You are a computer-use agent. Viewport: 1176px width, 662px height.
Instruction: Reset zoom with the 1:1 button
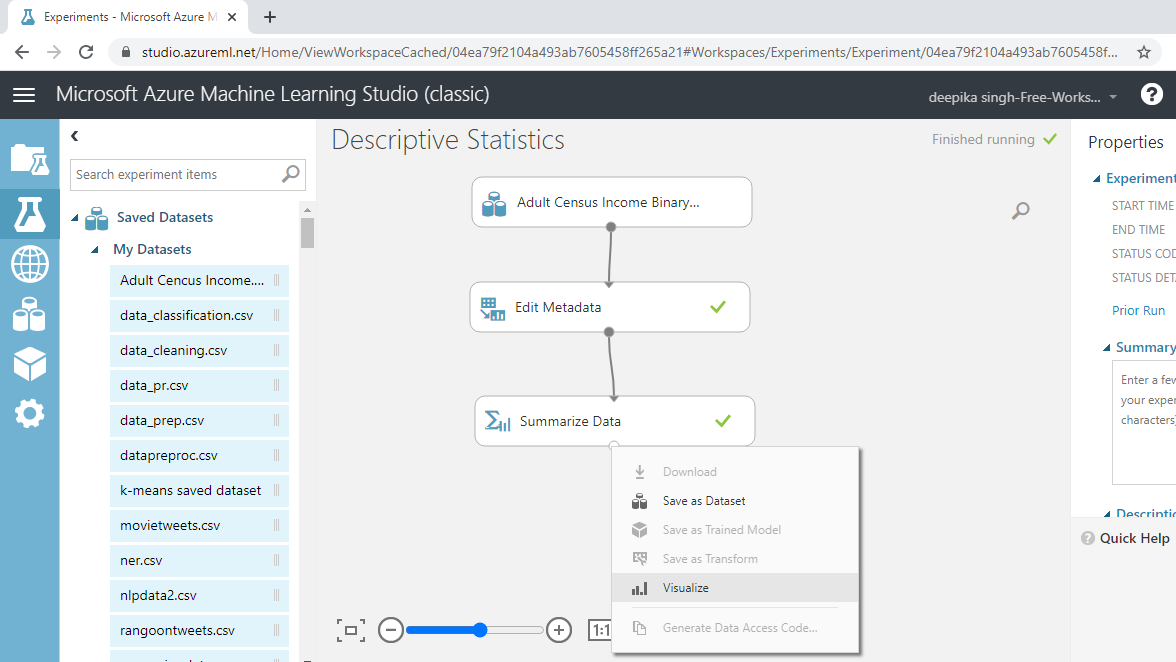tap(600, 631)
